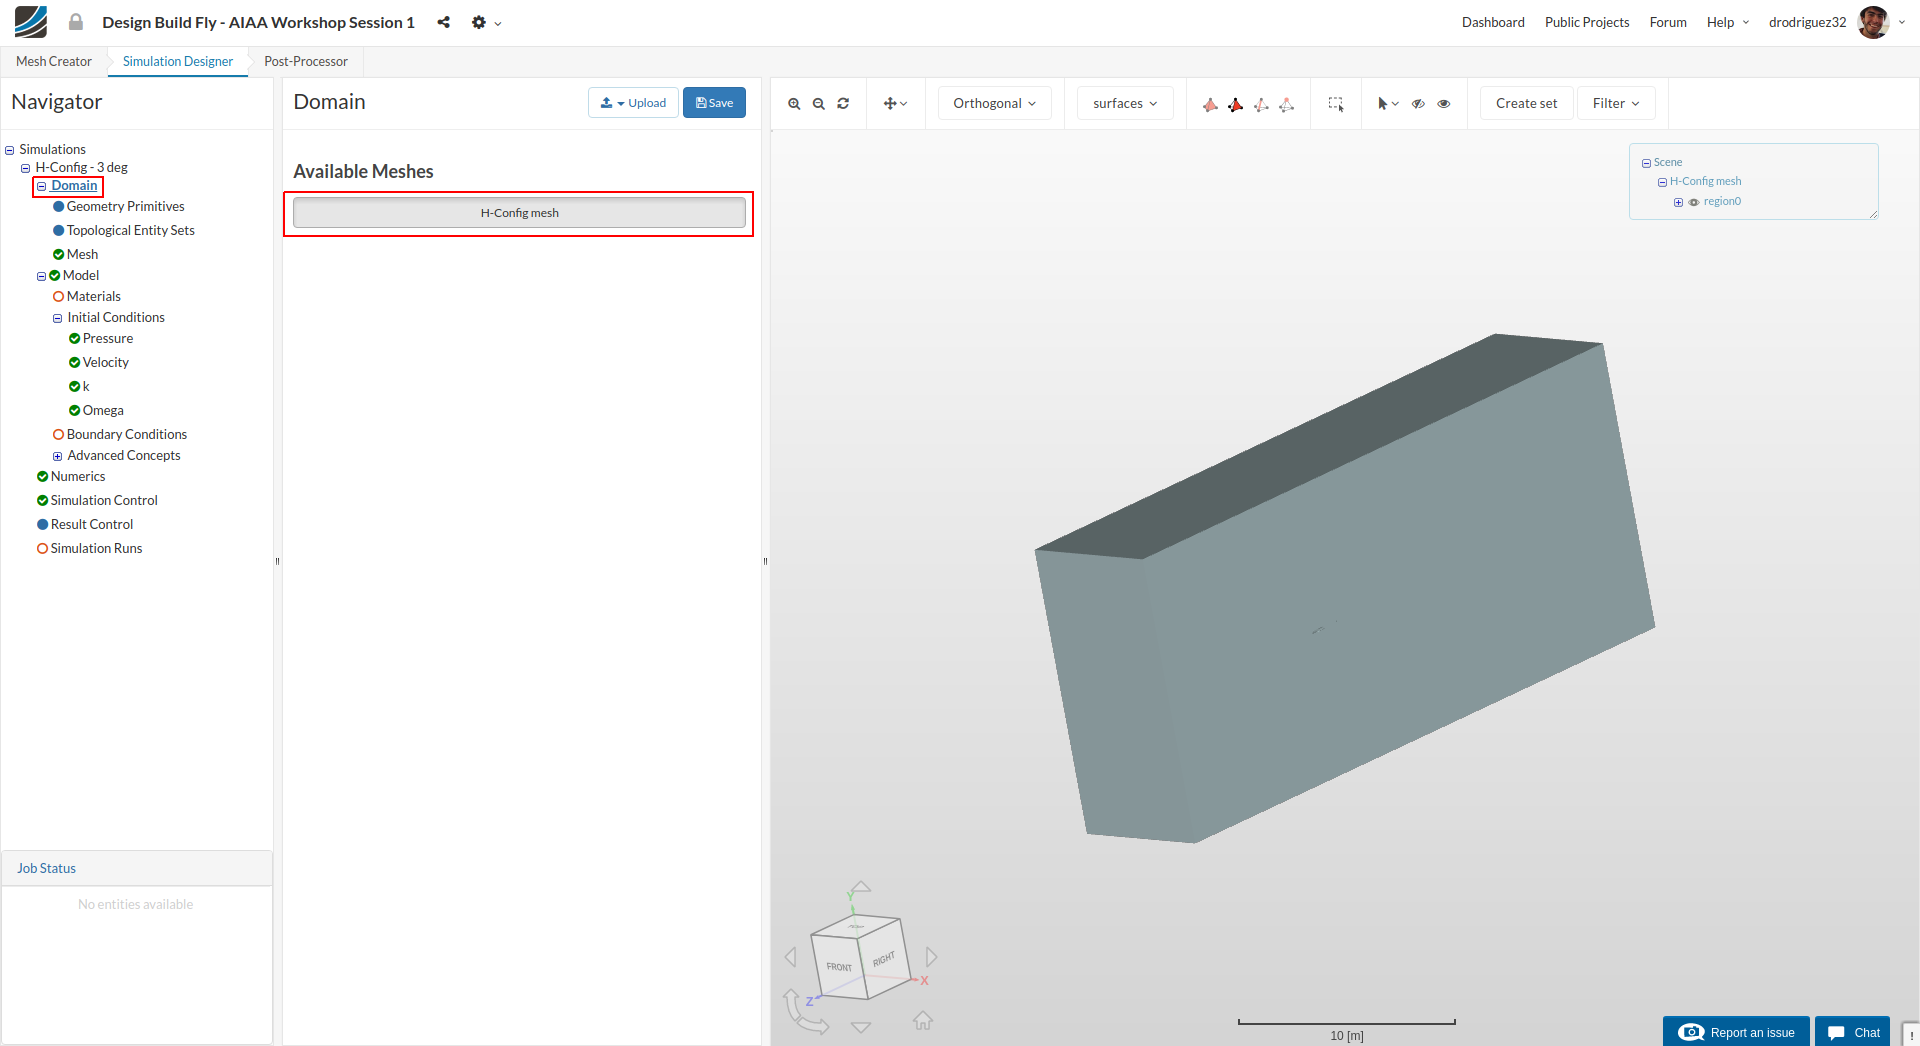Switch to the Mesh Creator tab
Viewport: 1920px width, 1046px height.
[54, 62]
